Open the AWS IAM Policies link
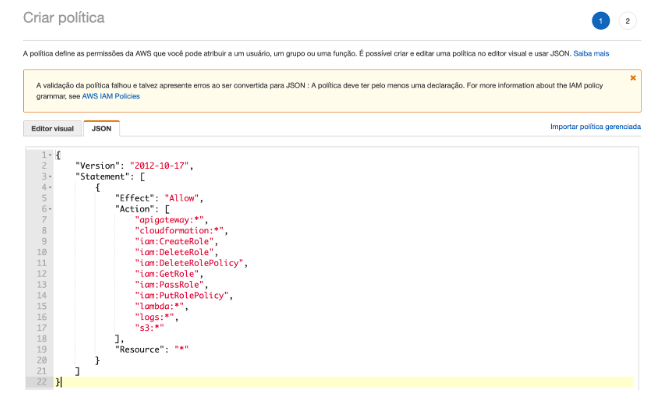 click(x=111, y=96)
